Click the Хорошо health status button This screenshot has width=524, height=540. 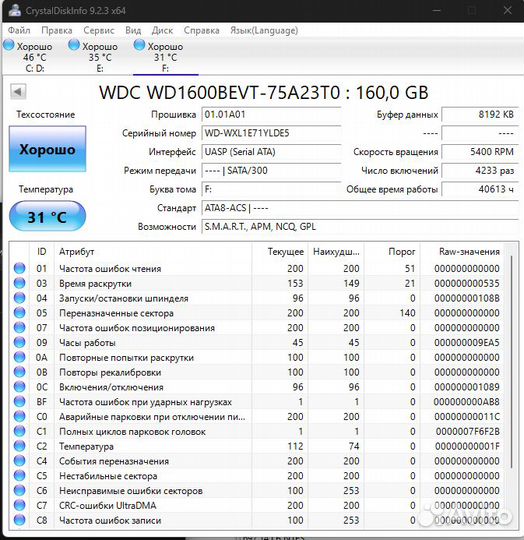(x=48, y=149)
